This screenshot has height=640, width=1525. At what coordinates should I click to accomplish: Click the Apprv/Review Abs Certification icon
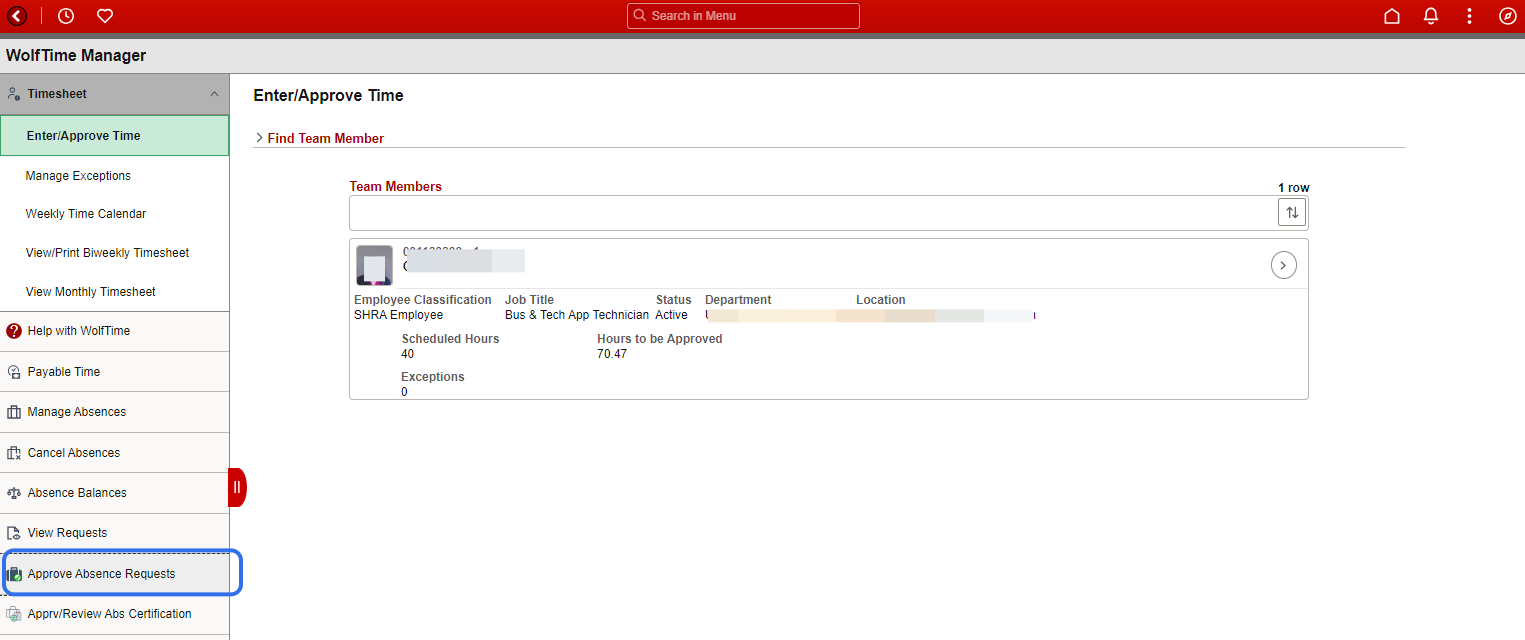point(14,614)
